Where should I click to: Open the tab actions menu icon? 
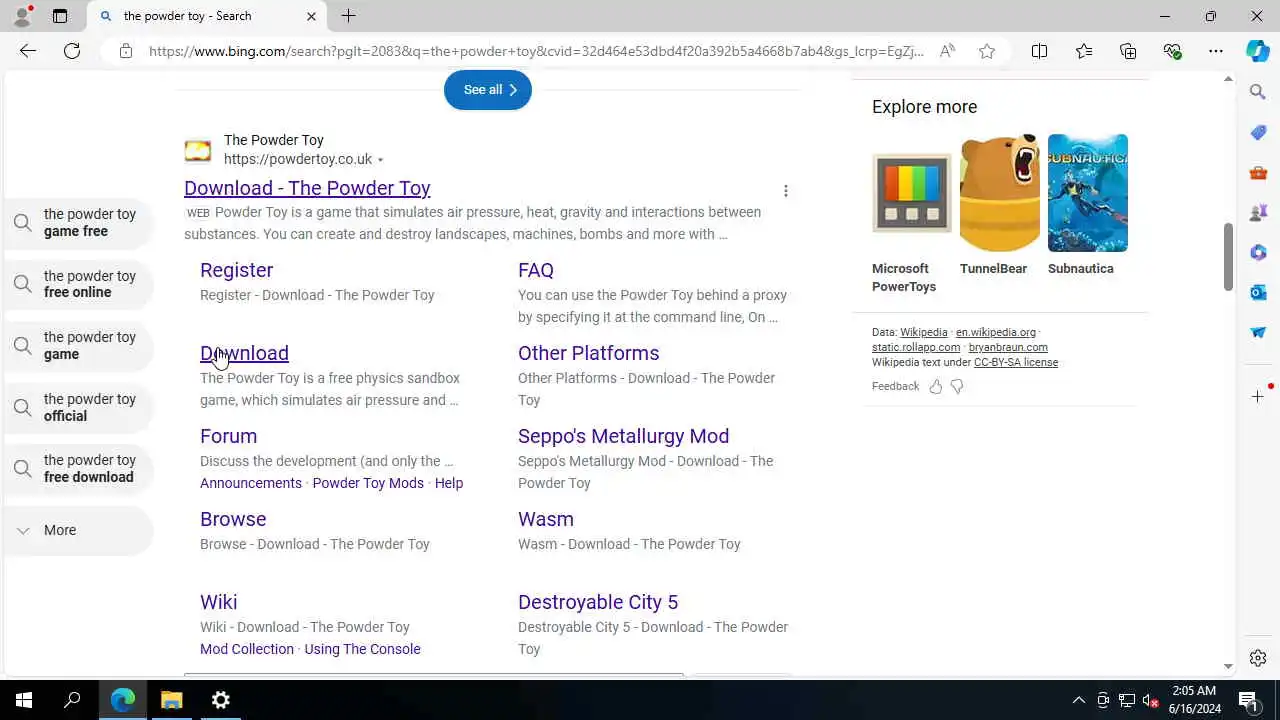[60, 16]
